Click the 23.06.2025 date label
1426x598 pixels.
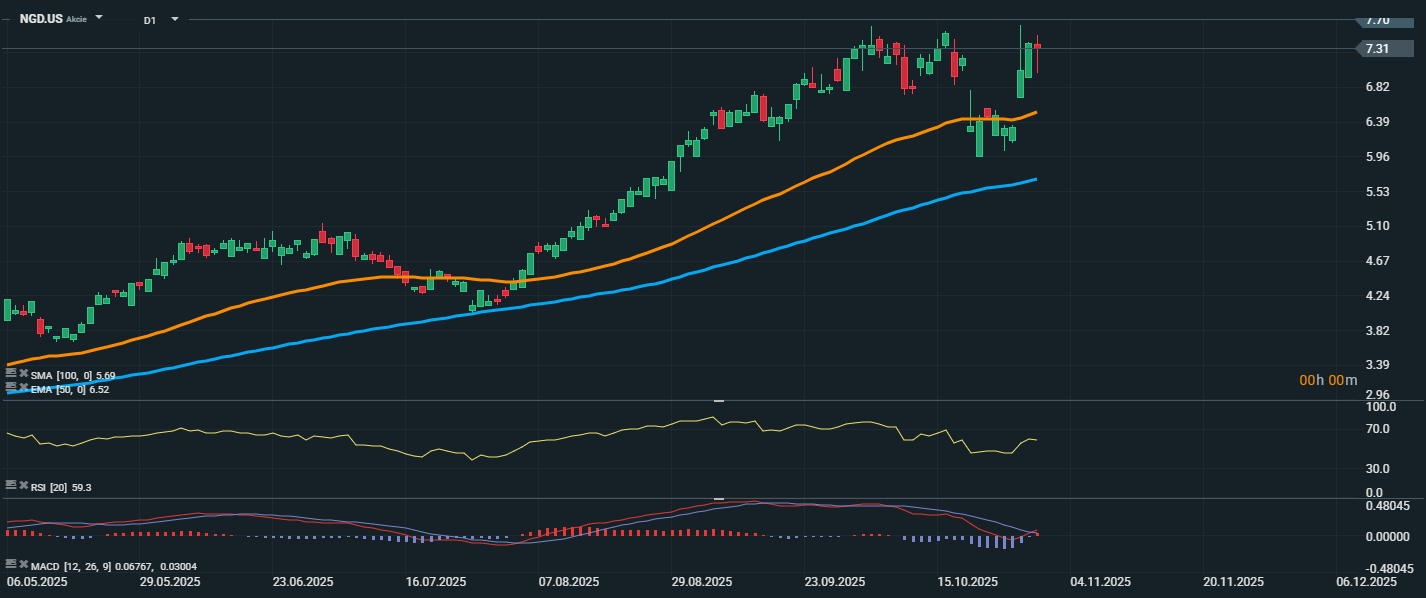(x=303, y=582)
